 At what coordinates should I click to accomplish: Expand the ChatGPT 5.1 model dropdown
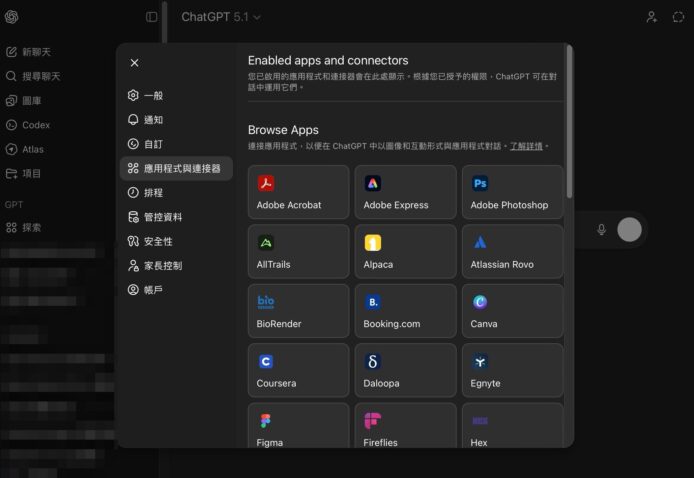pos(221,17)
